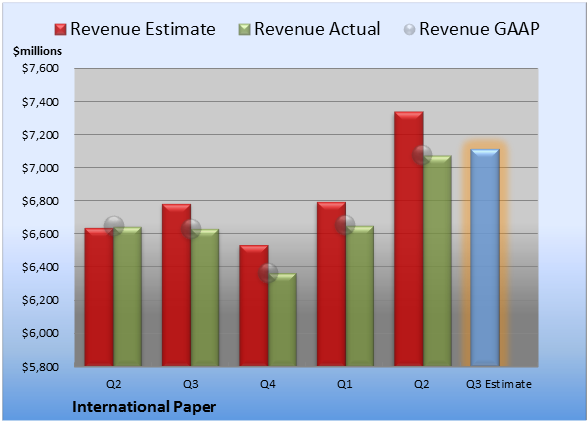
Task: Click the $6,800 axis value
Action: coord(40,201)
